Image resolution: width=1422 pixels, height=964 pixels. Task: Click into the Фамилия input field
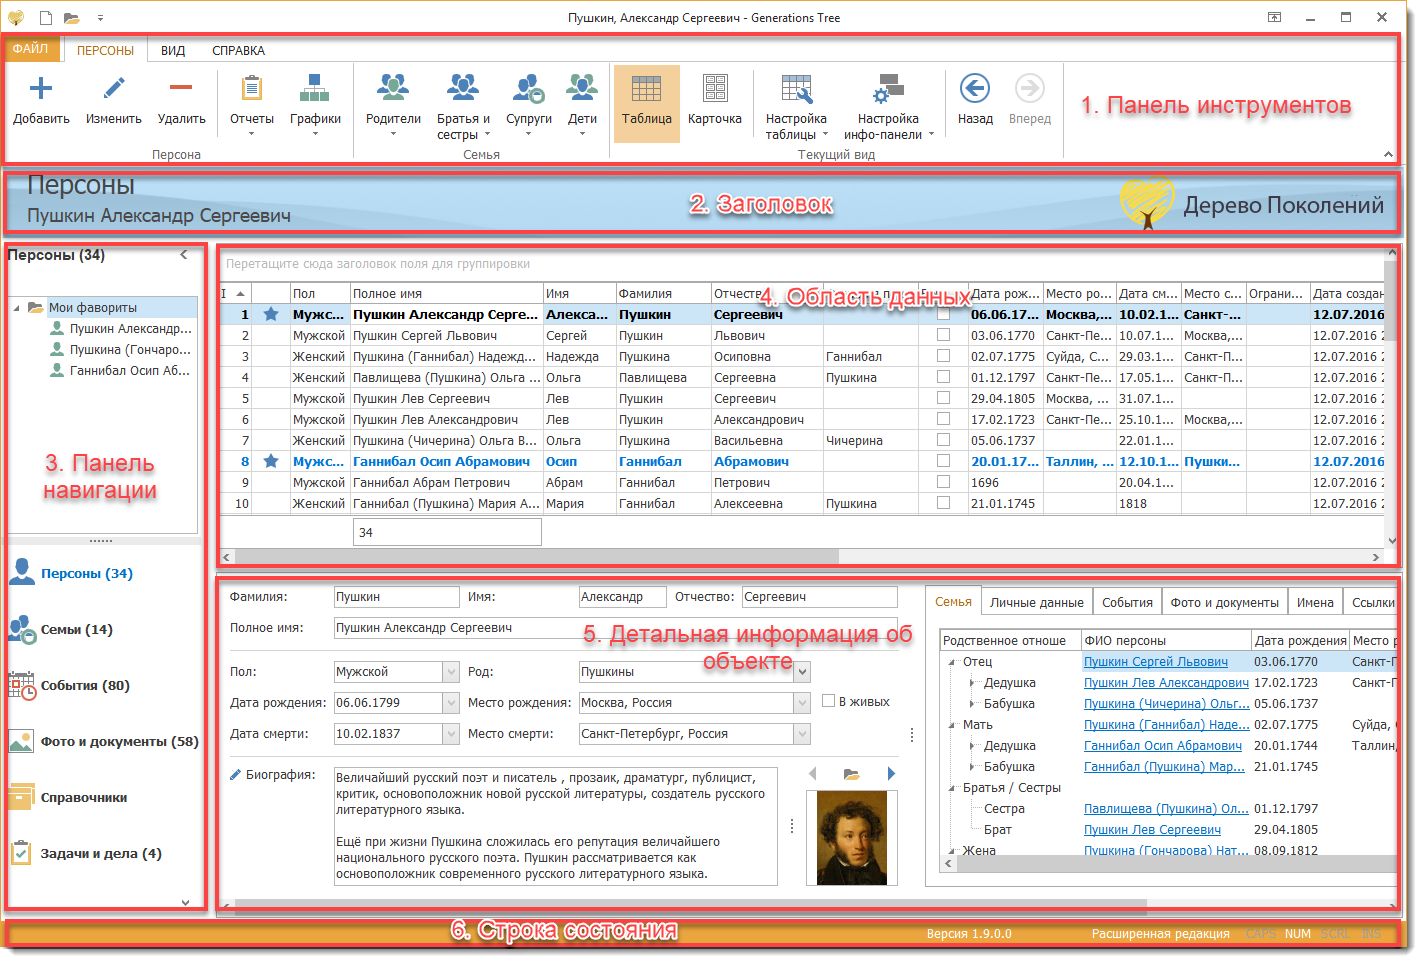pos(397,597)
